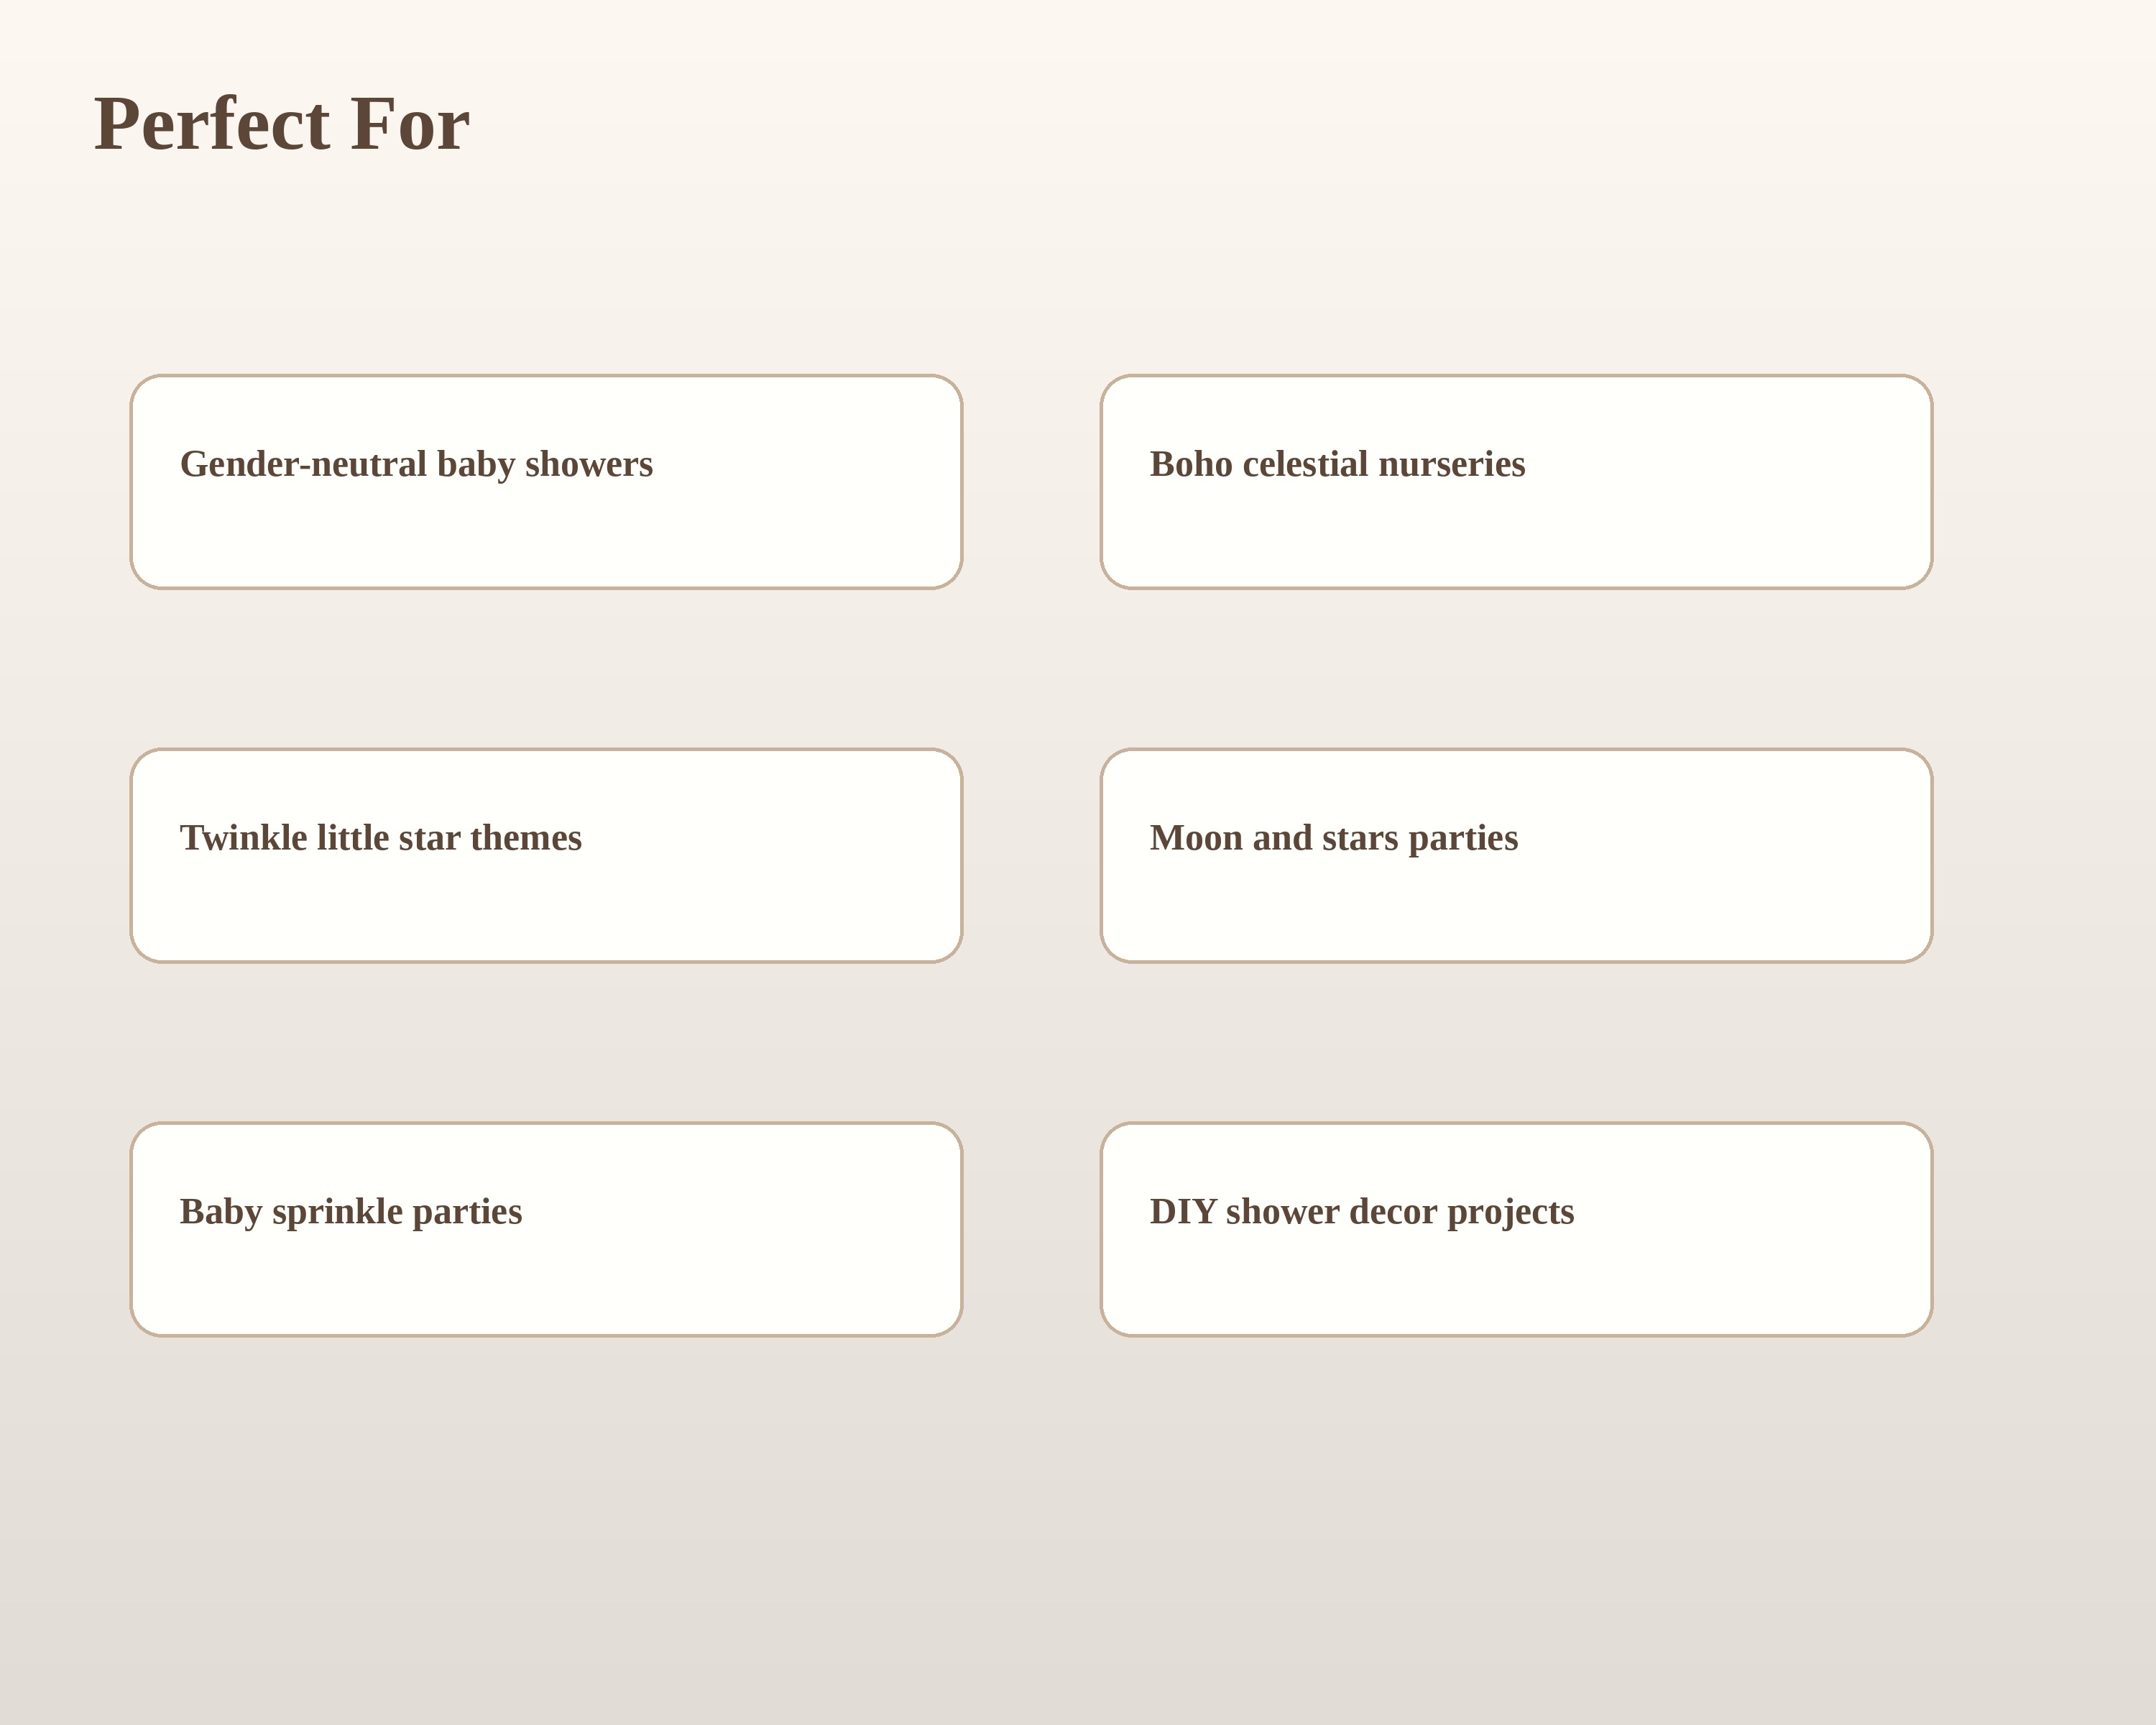Click the word Boho in the nurseries card
Image resolution: width=2156 pixels, height=1725 pixels.
[1191, 464]
